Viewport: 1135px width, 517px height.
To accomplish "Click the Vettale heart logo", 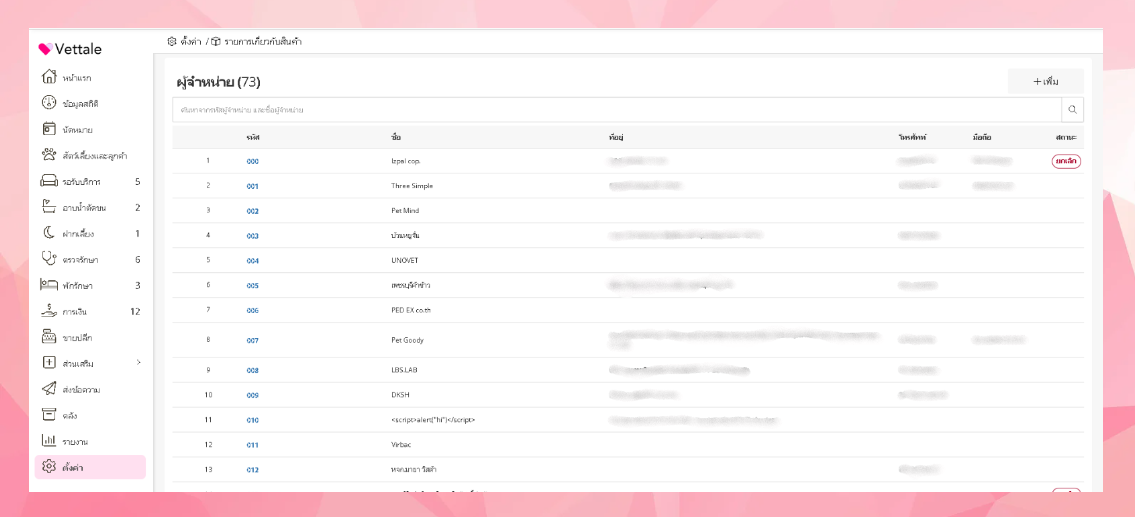I will coord(45,49).
